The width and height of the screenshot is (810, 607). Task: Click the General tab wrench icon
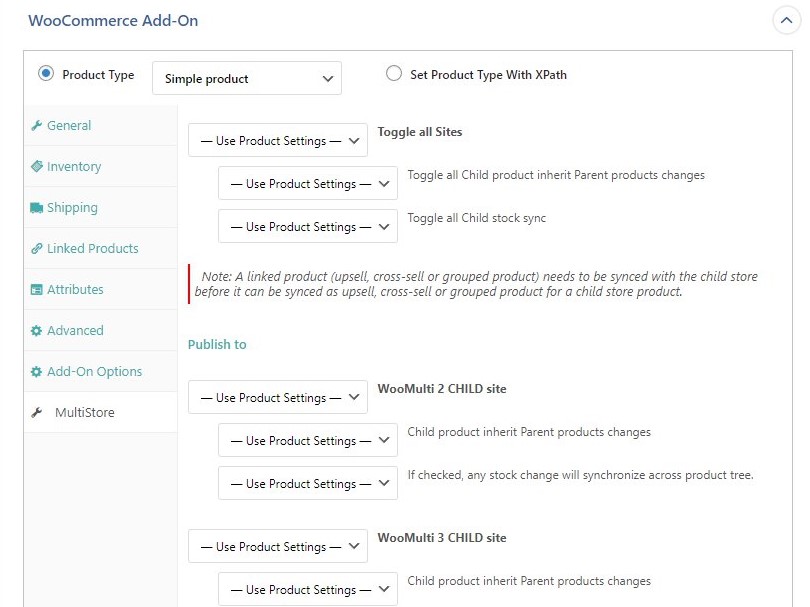[x=36, y=126]
